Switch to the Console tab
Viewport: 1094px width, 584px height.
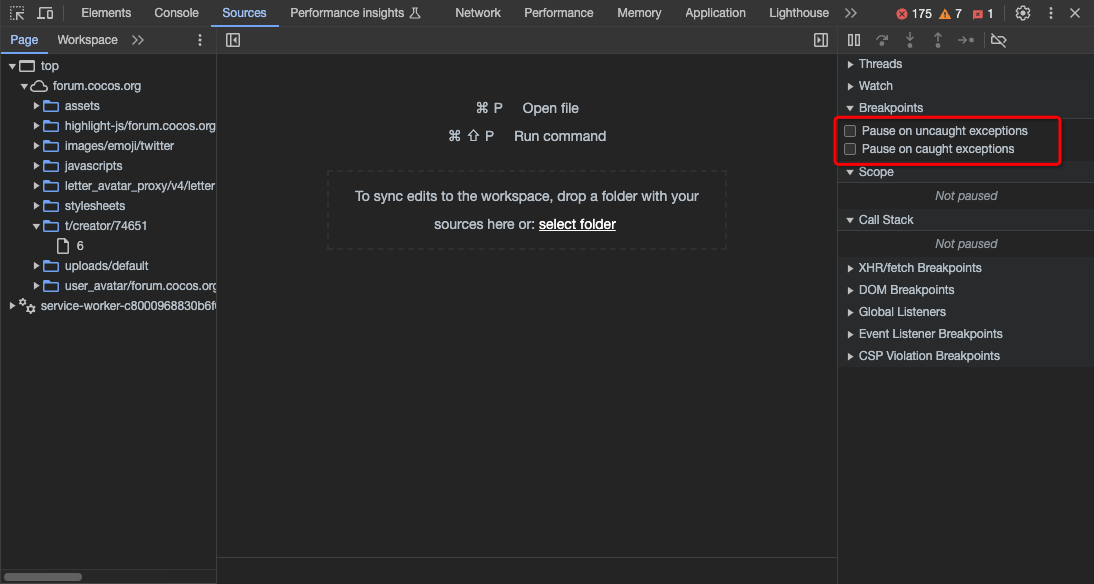(177, 13)
